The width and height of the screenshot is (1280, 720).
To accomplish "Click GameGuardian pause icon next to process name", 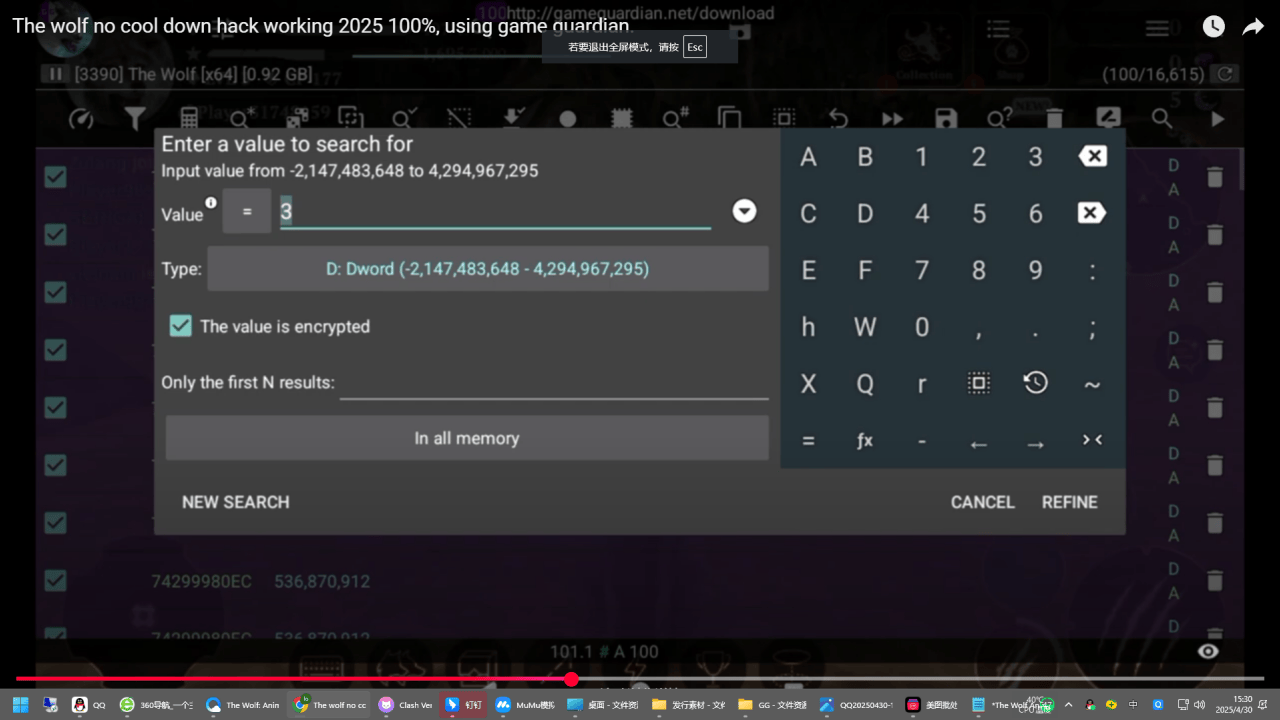I will pos(55,74).
